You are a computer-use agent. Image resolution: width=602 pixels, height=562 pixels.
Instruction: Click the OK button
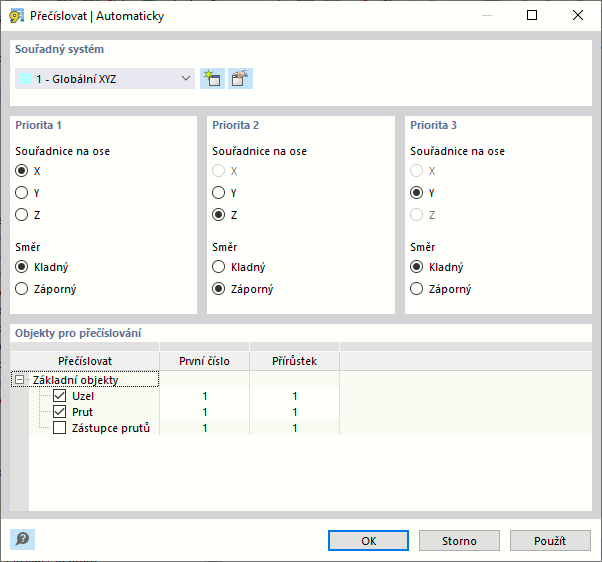coord(368,540)
